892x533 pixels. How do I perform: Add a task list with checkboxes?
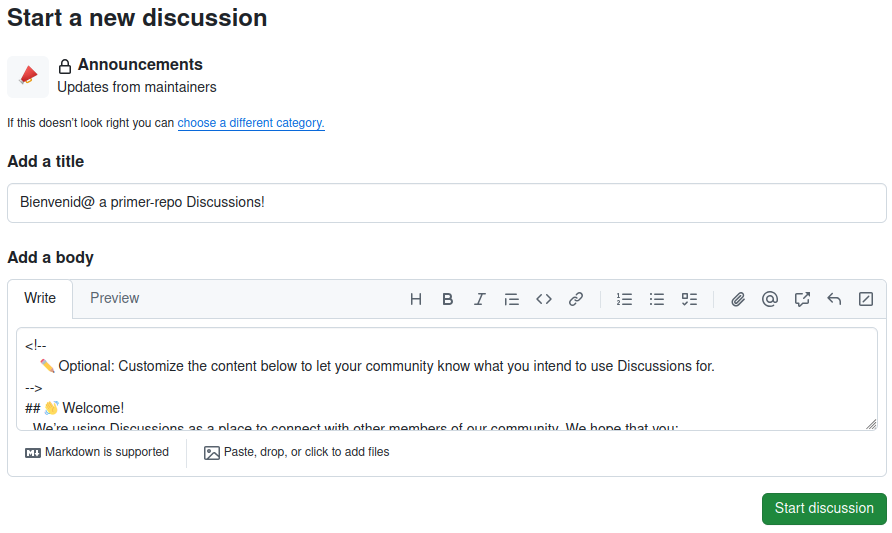click(x=689, y=299)
